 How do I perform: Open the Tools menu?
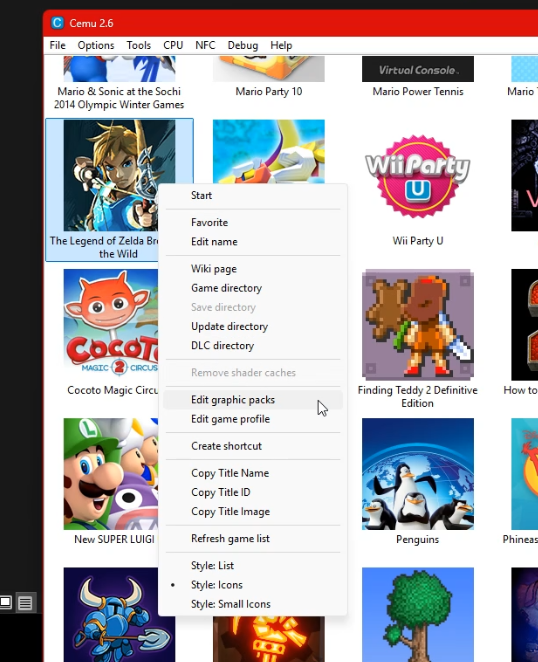pos(139,45)
